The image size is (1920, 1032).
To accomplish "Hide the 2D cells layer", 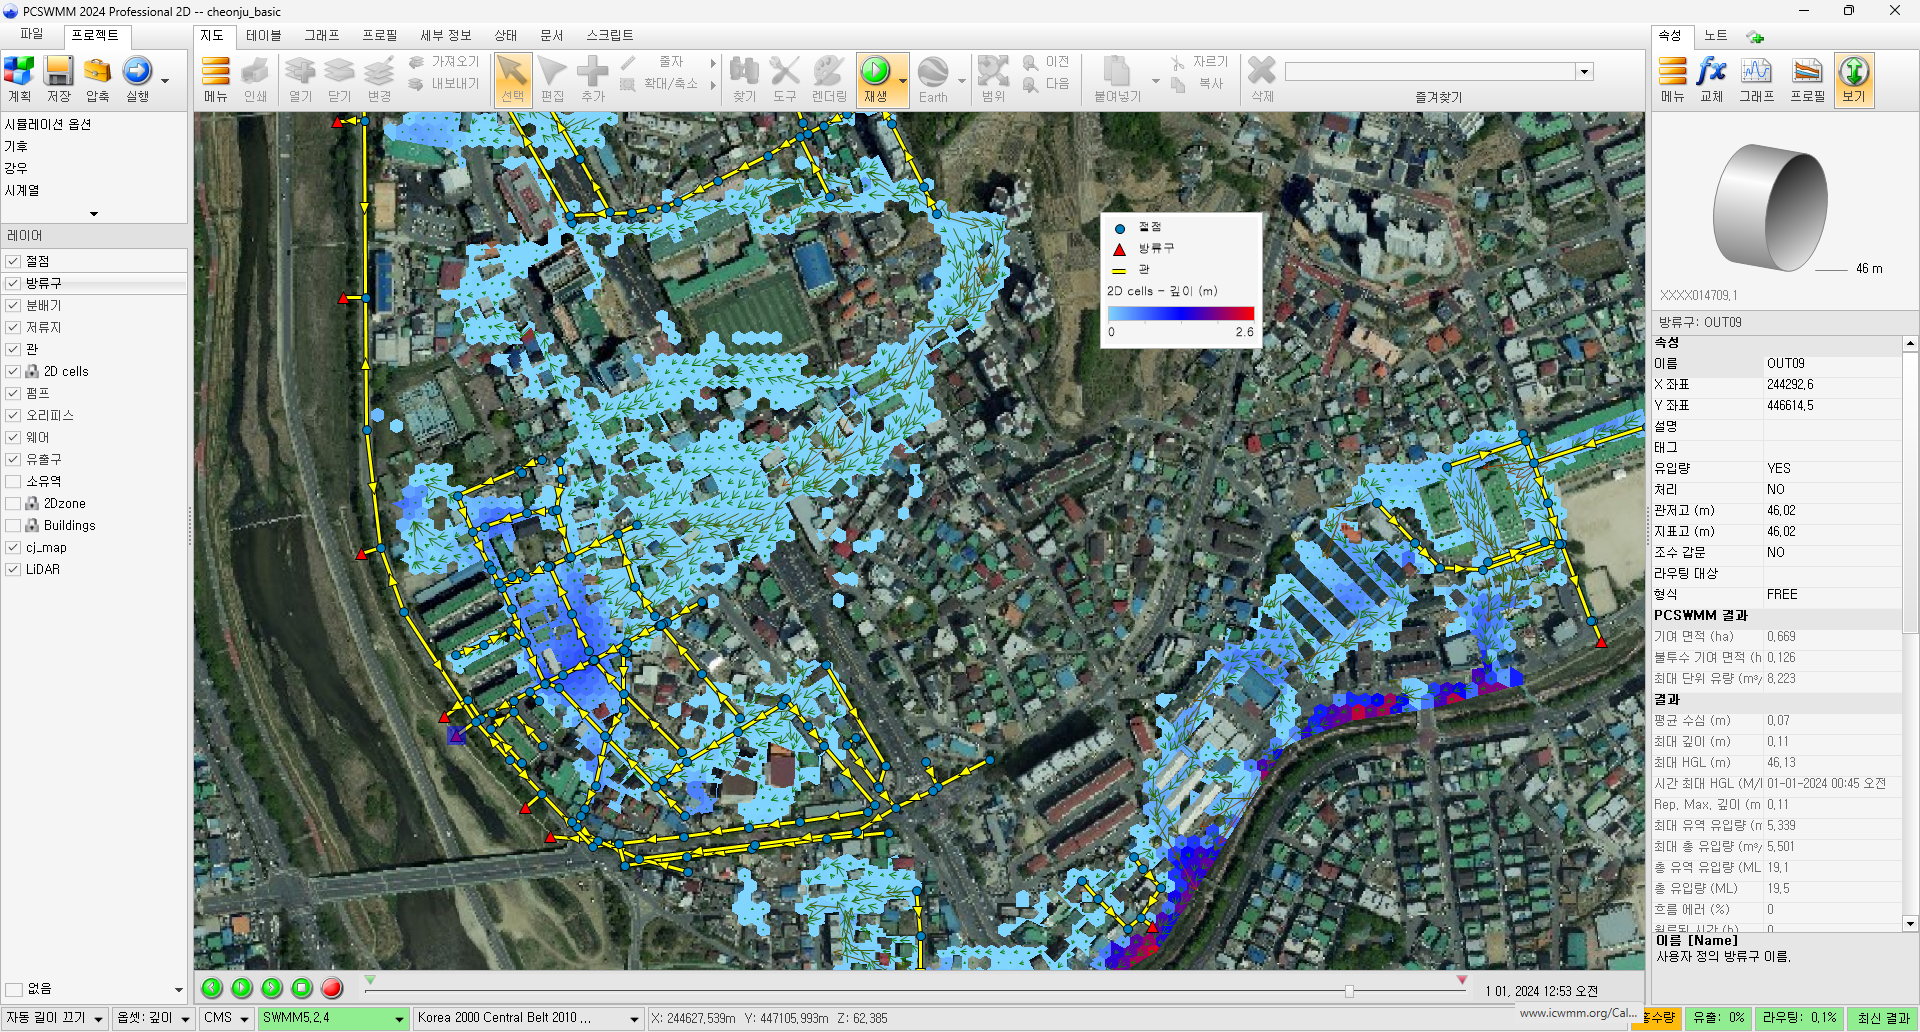I will (13, 372).
